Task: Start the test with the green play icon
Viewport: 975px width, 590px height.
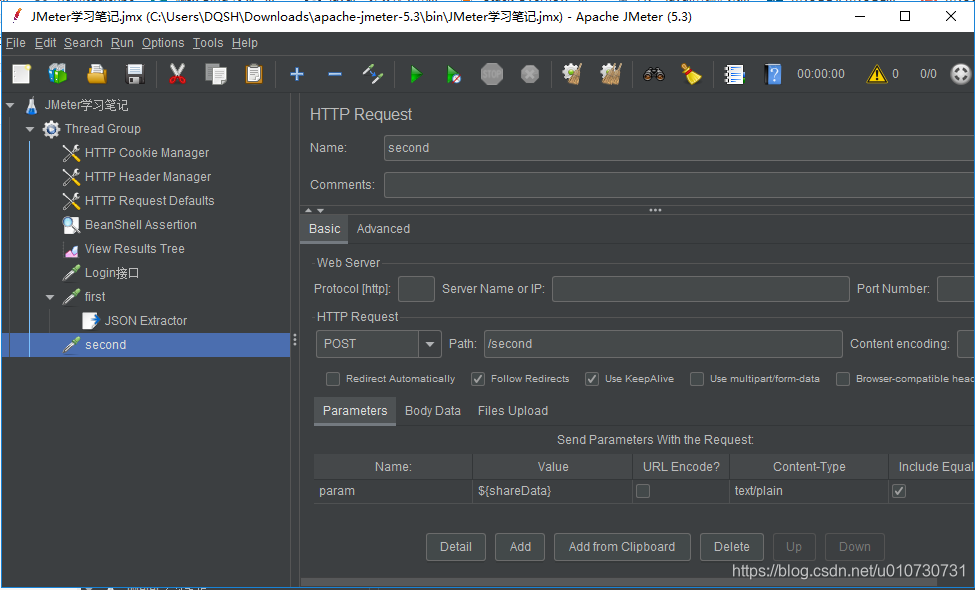Action: (x=416, y=75)
